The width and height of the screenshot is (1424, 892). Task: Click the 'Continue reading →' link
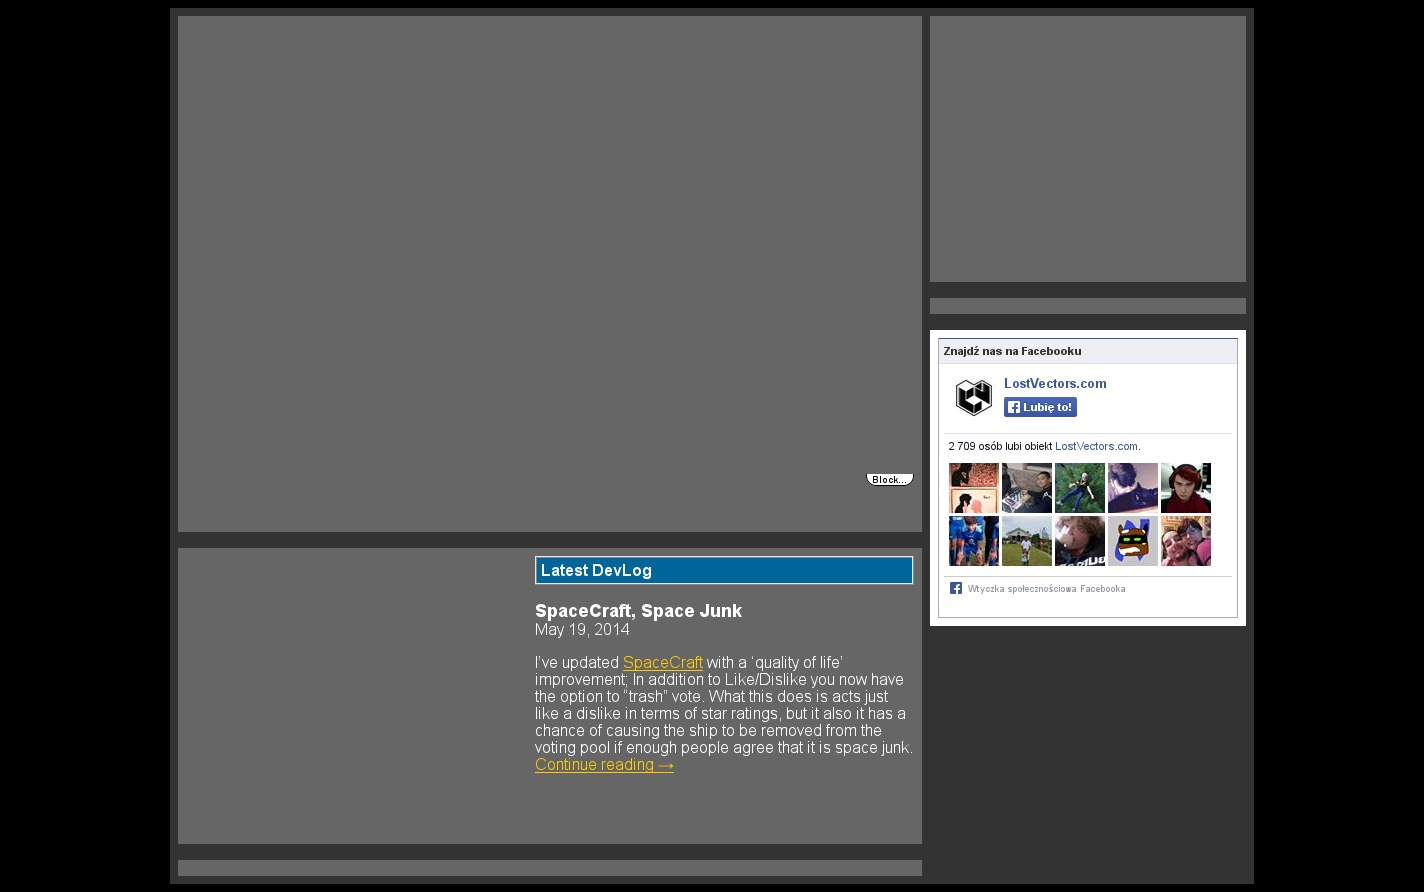pos(604,765)
